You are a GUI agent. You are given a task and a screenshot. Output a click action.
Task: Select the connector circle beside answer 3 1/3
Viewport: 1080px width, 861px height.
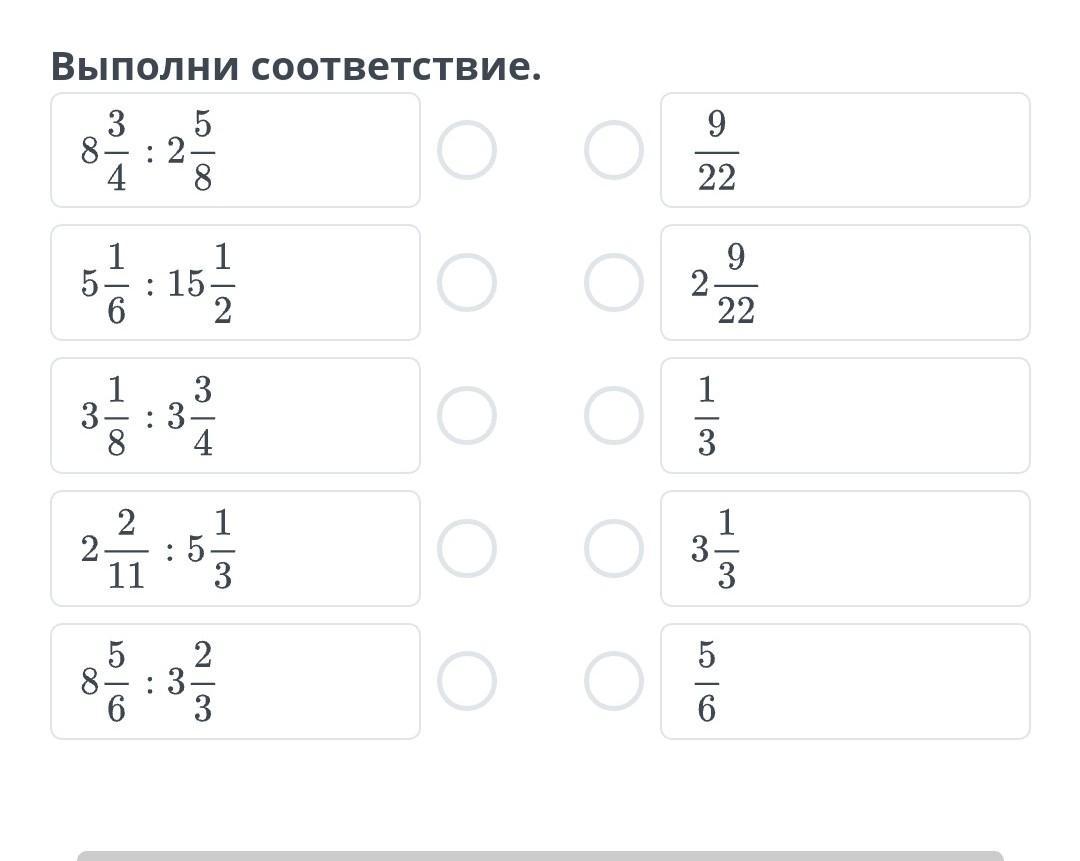click(614, 548)
